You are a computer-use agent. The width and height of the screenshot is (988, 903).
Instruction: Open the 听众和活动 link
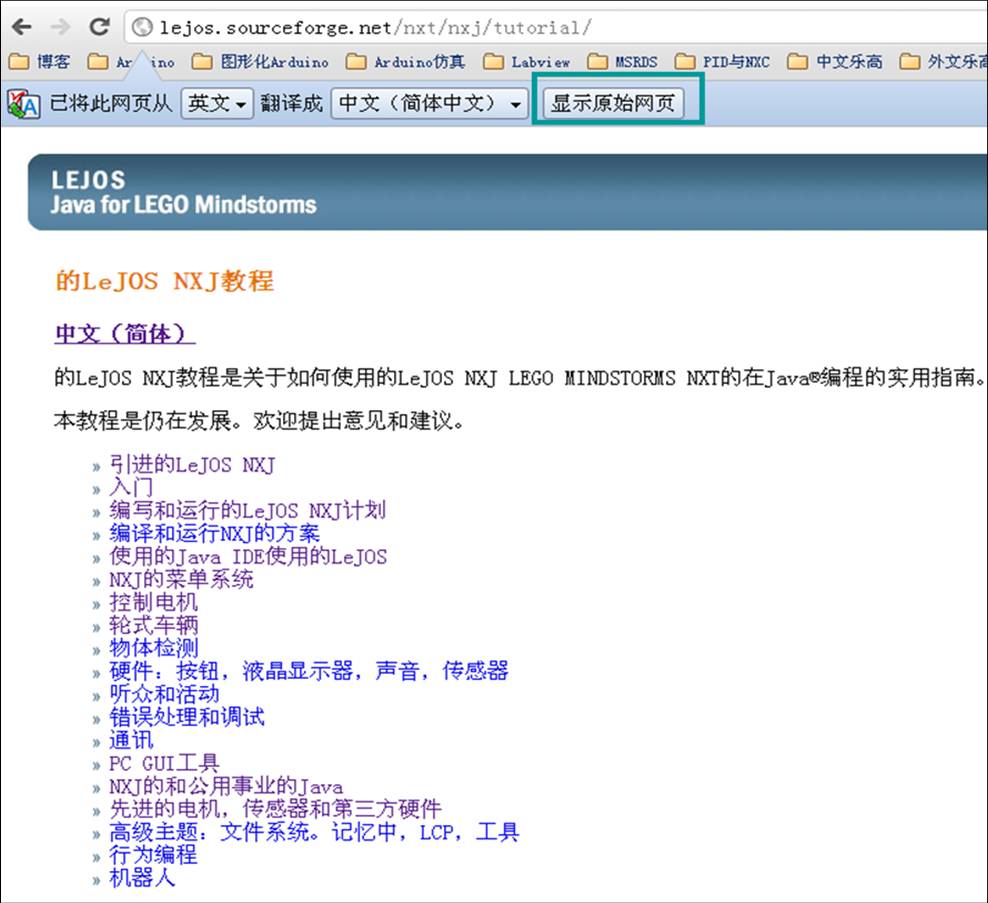[164, 694]
